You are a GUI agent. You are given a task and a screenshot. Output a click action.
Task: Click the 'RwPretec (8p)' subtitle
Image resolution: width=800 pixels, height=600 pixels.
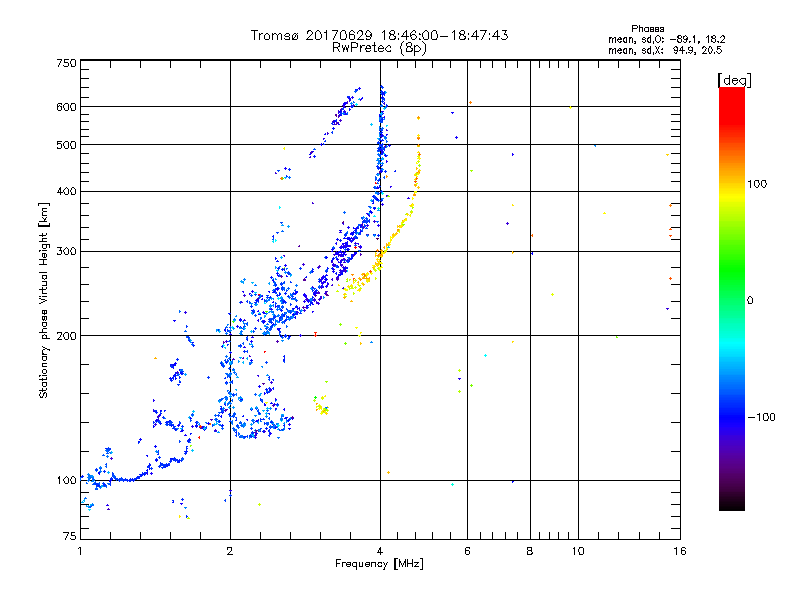[379, 48]
